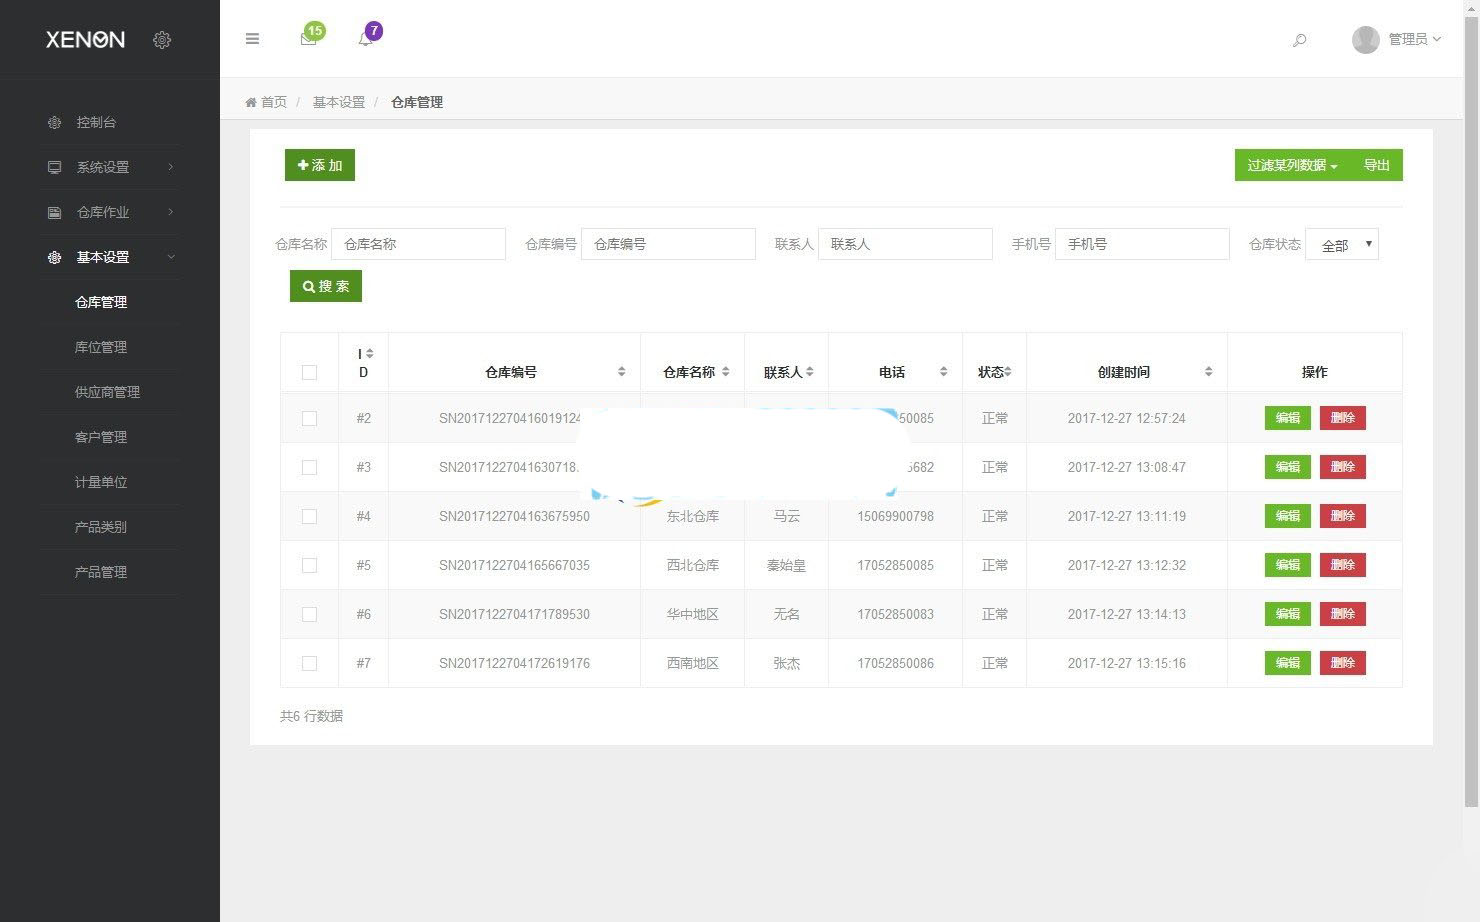Switch to 库位管理 in the sidebar

tap(101, 347)
